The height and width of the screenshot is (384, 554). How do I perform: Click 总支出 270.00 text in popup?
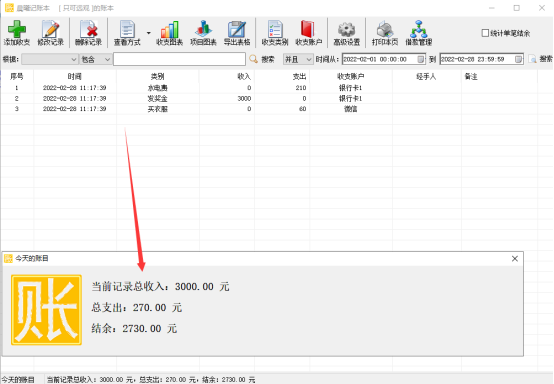137,308
